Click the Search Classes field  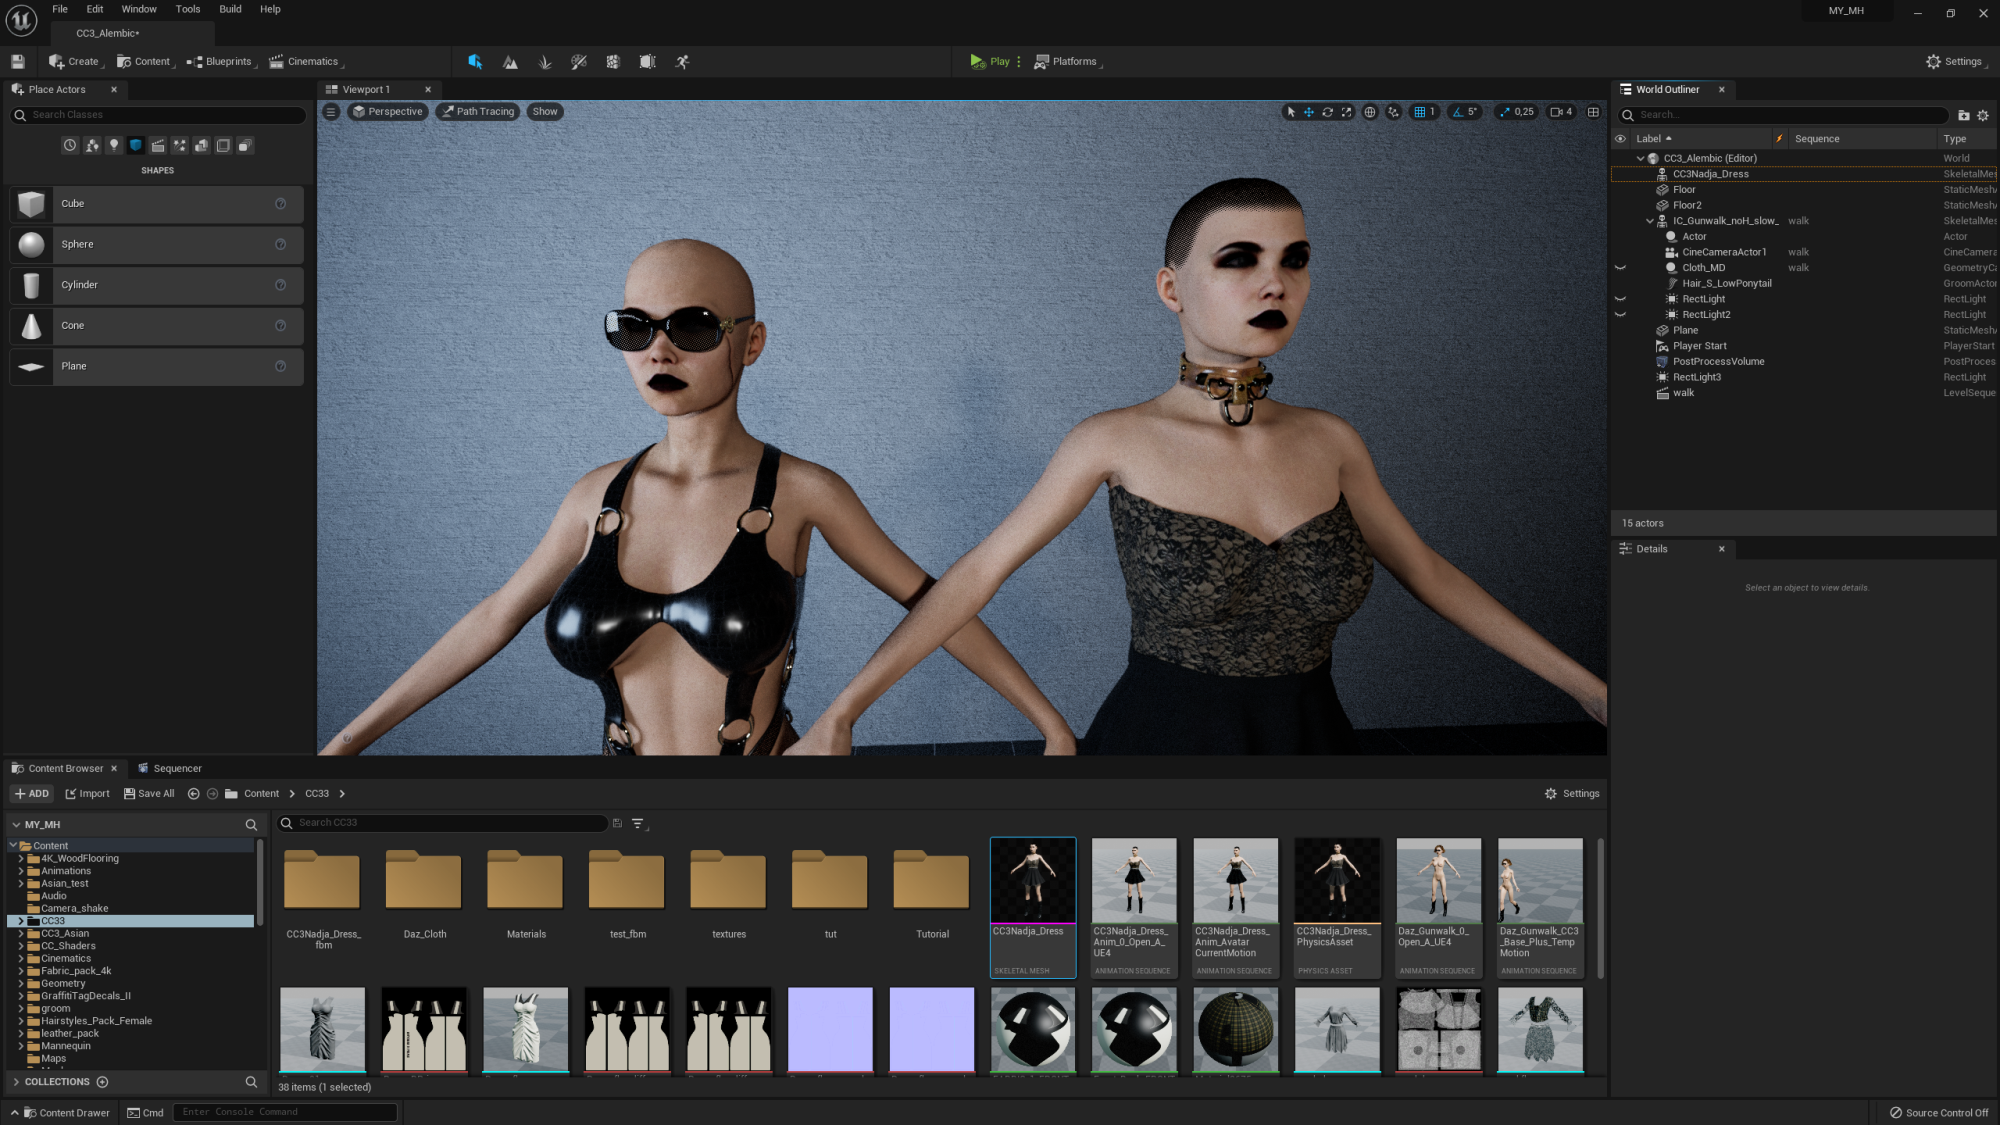(159, 115)
